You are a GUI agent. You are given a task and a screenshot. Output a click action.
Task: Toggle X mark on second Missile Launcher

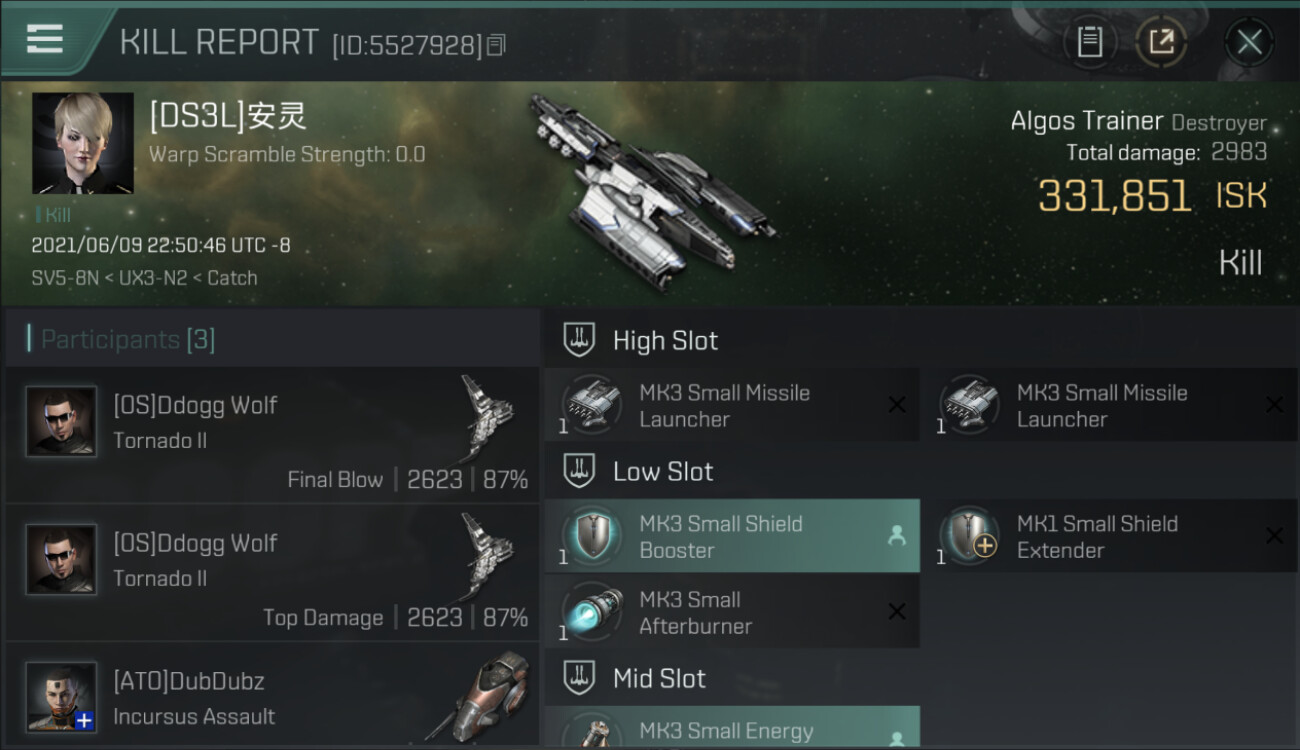[1274, 405]
